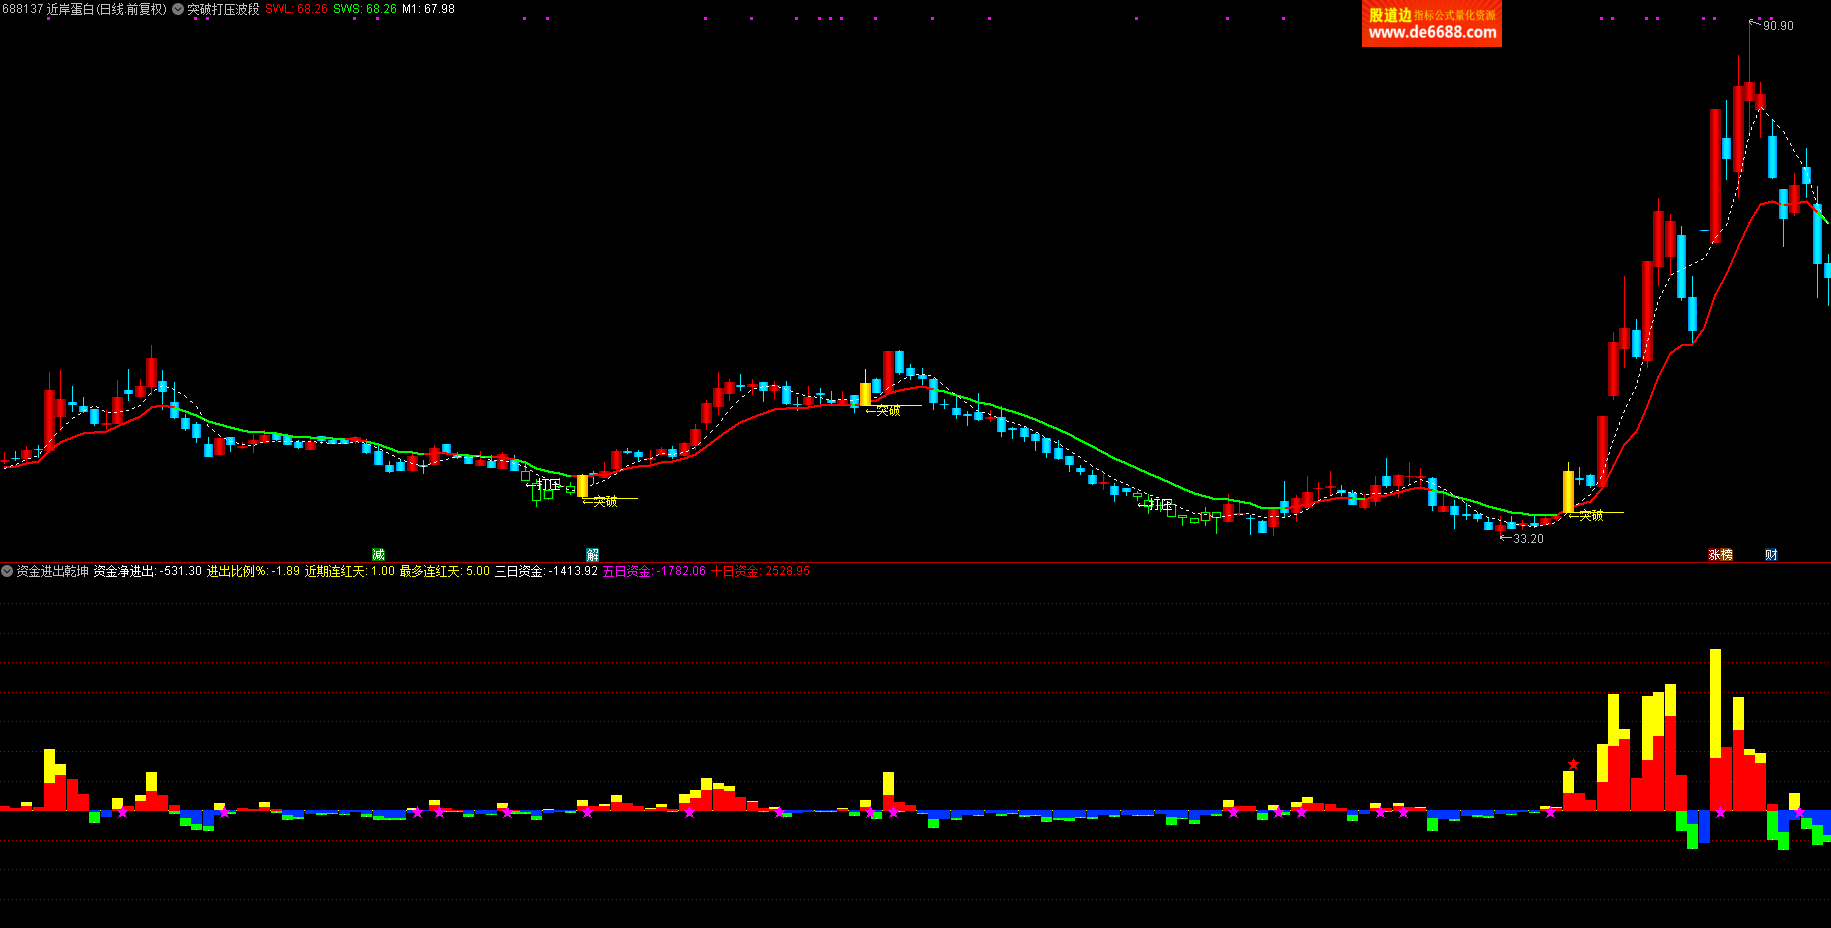
Task: Click the magenta 五日资金: -1782.06 readout
Action: point(654,571)
